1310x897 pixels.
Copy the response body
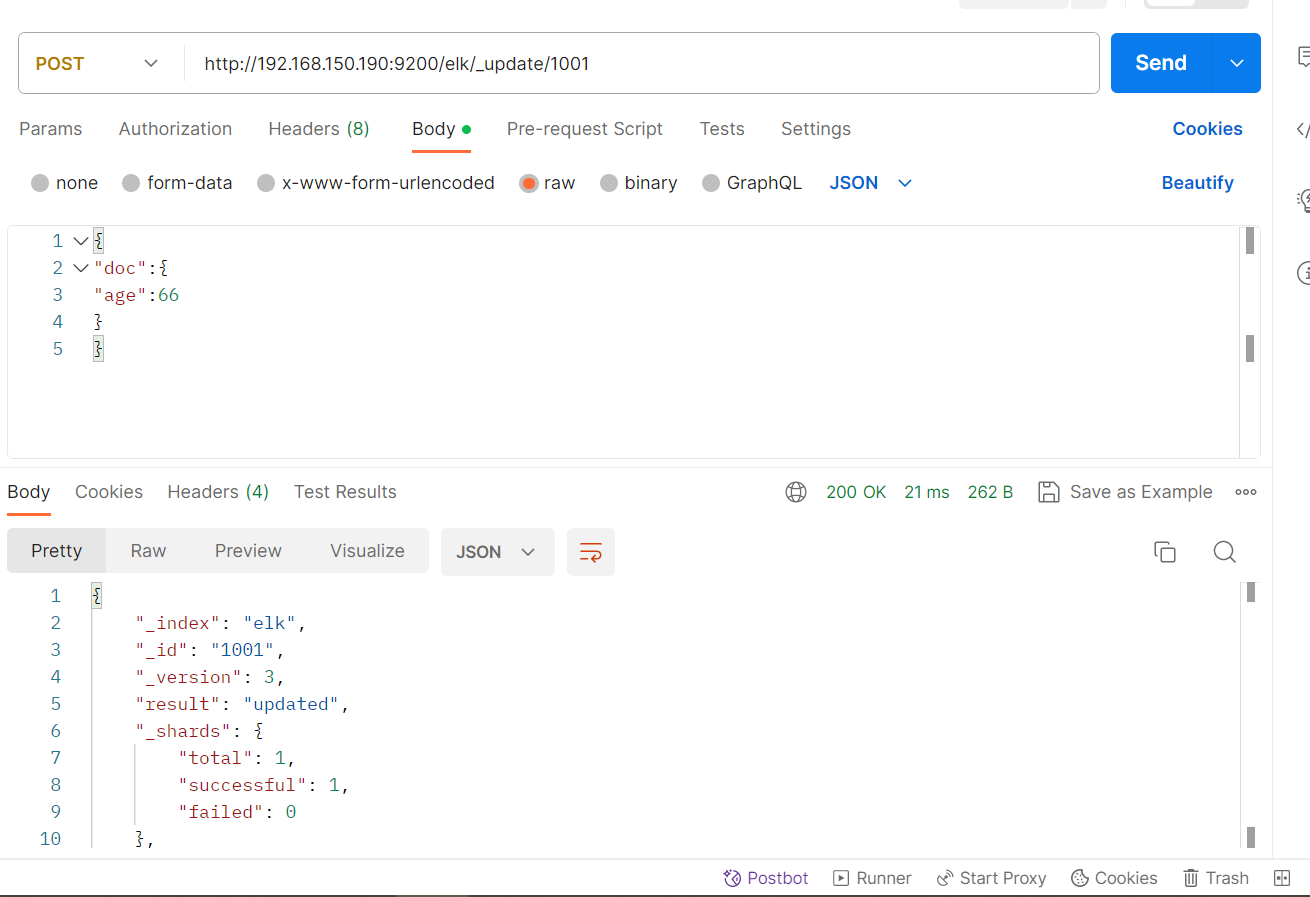[x=1165, y=552]
